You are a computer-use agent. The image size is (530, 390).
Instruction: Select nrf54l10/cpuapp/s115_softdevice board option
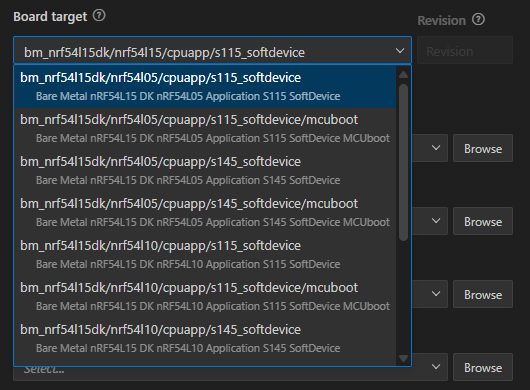(x=205, y=254)
